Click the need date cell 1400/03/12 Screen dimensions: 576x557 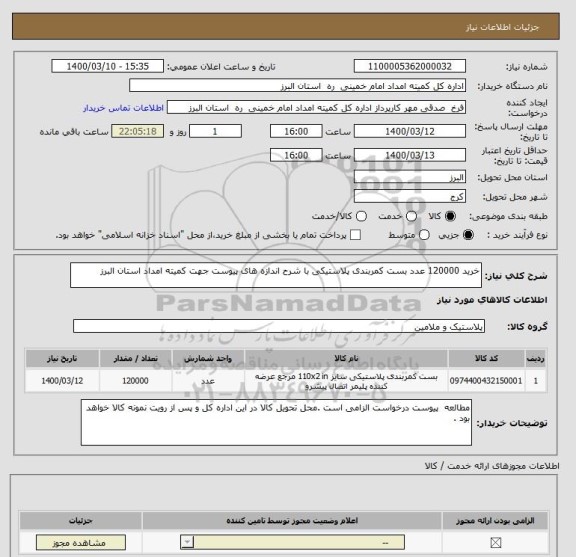tap(62, 381)
